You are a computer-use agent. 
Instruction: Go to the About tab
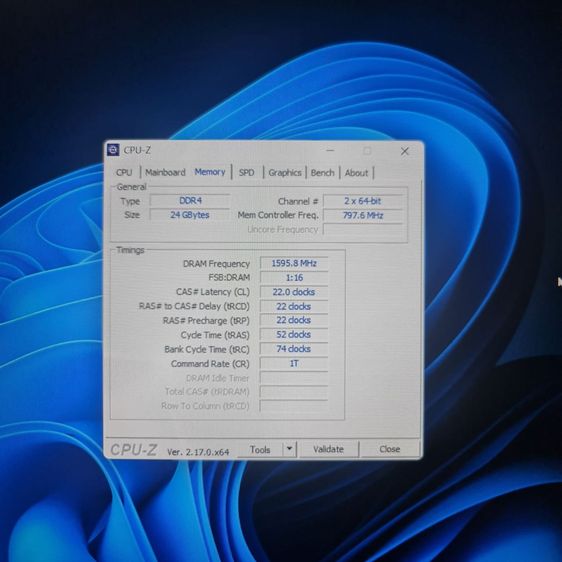click(x=356, y=173)
